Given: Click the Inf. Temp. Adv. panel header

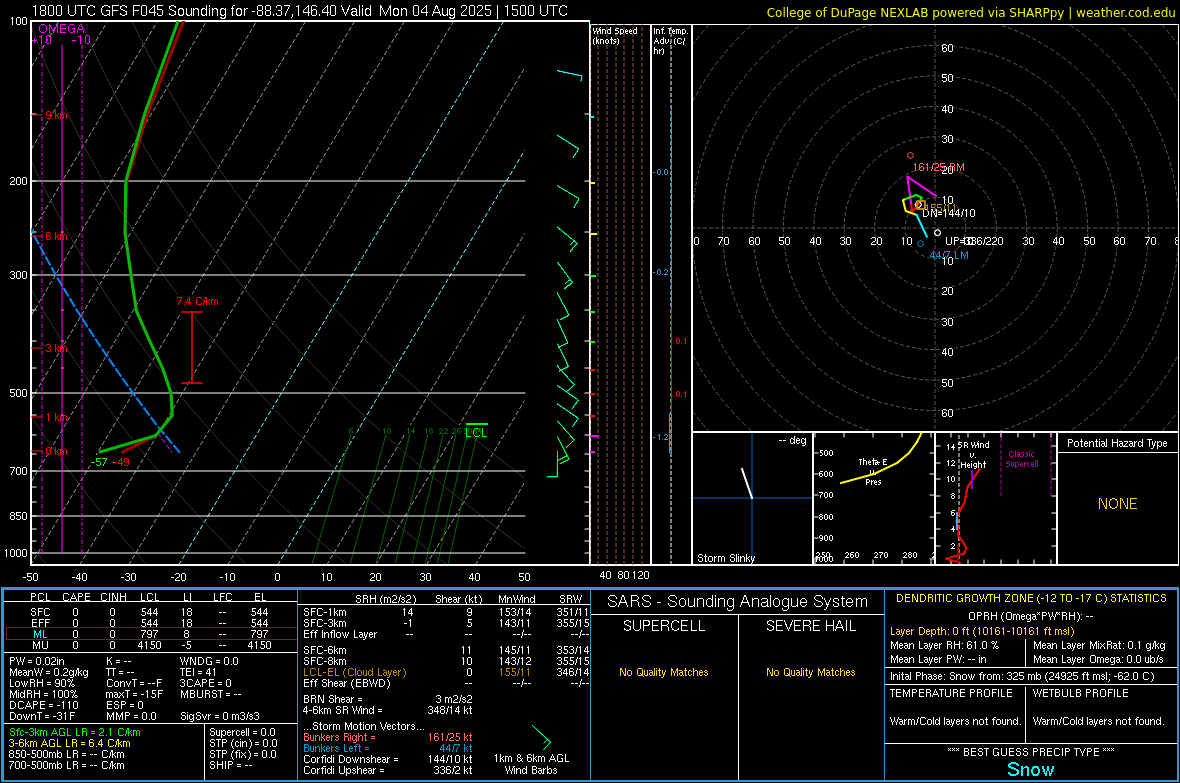Looking at the screenshot, I should click(671, 41).
